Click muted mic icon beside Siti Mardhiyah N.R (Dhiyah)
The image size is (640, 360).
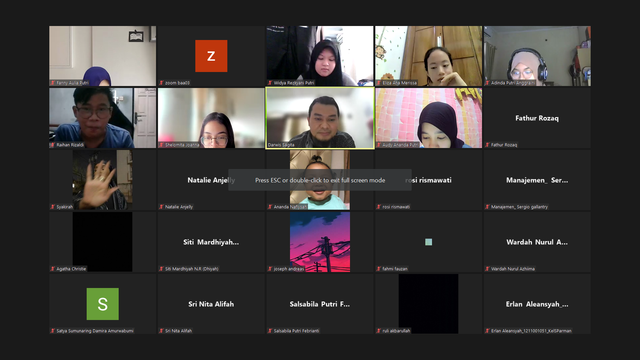pyautogui.click(x=161, y=269)
